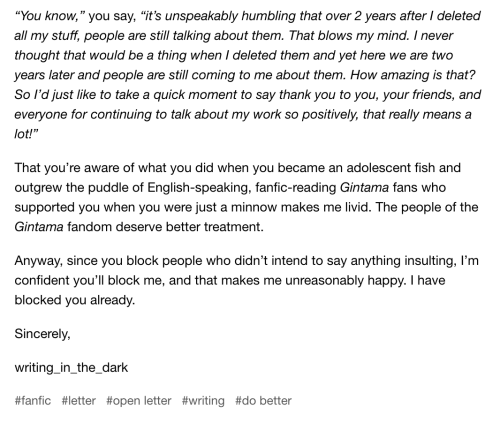Click the phrase "That blows my mind"

(x=348, y=35)
